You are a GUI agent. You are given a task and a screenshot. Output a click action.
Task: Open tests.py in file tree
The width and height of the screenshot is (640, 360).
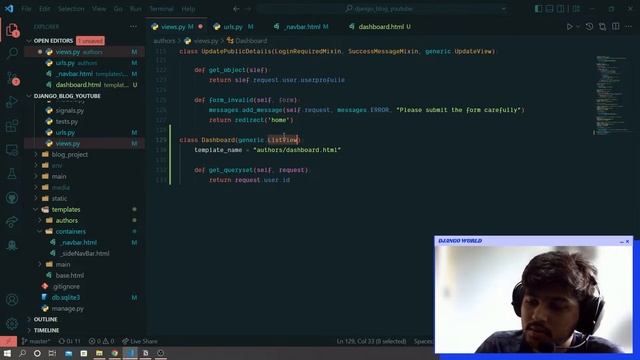67,122
